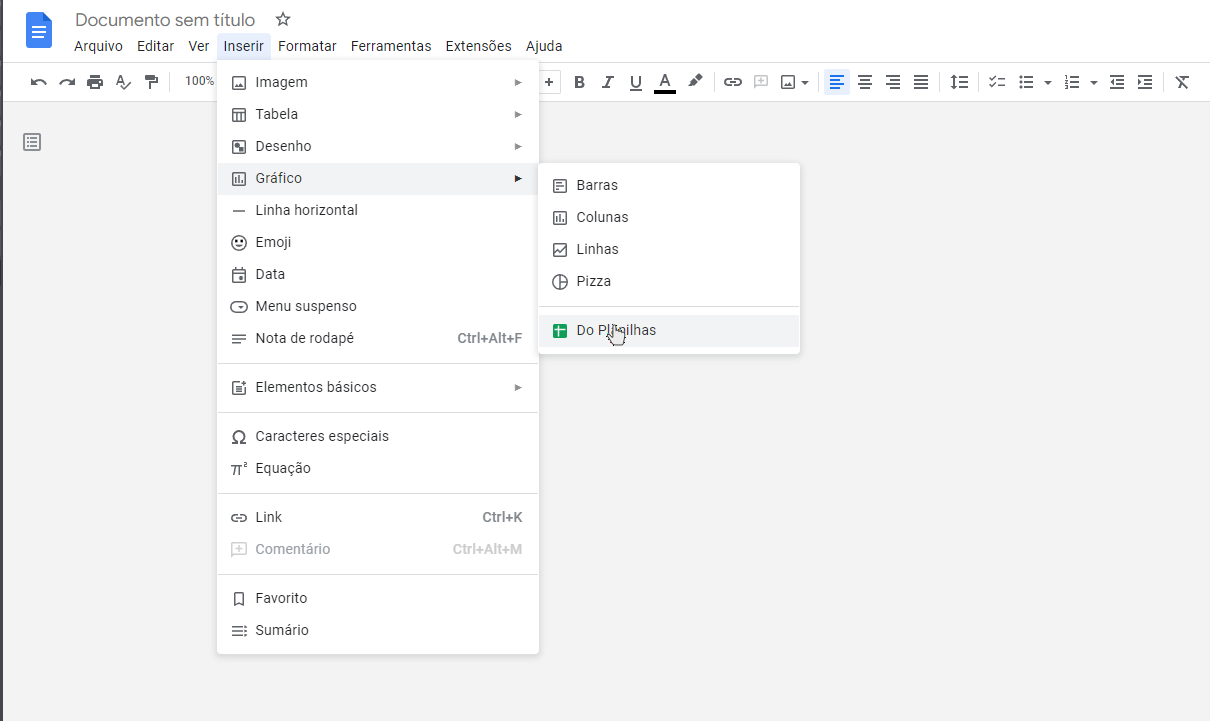Toggle underline formatting
1210x721 pixels.
tap(635, 82)
